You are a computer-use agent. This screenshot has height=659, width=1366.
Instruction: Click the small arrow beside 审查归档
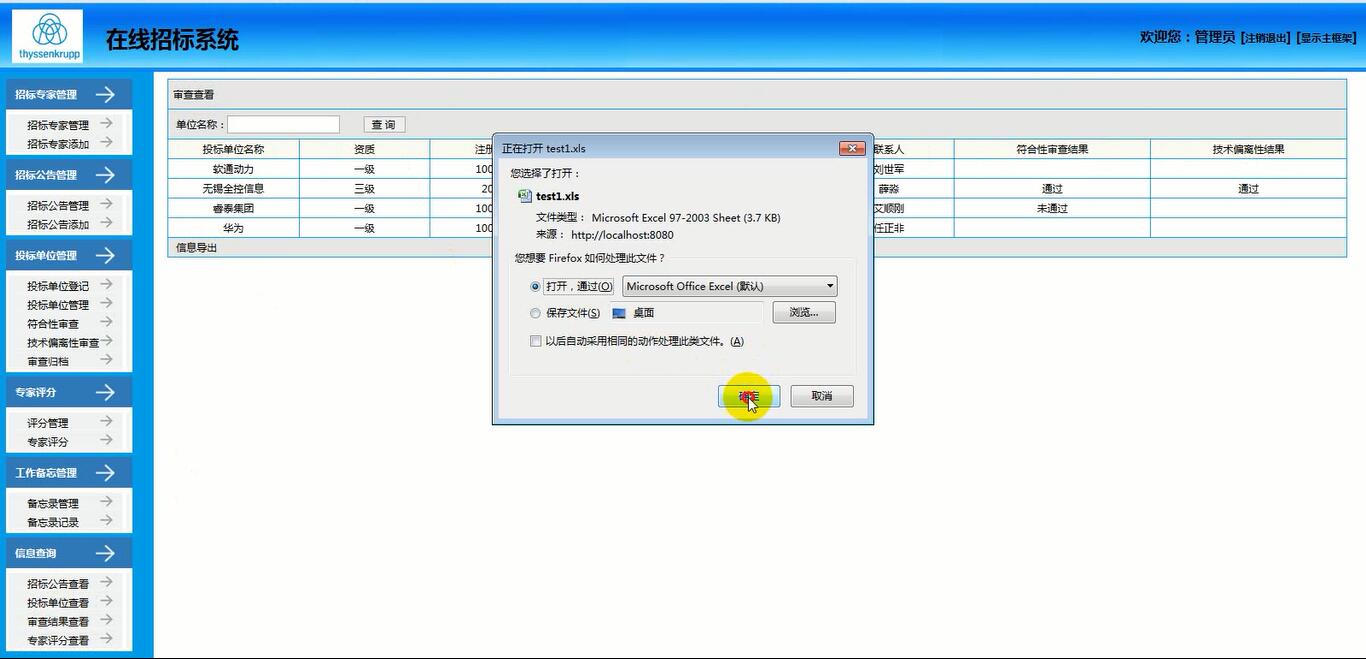106,360
